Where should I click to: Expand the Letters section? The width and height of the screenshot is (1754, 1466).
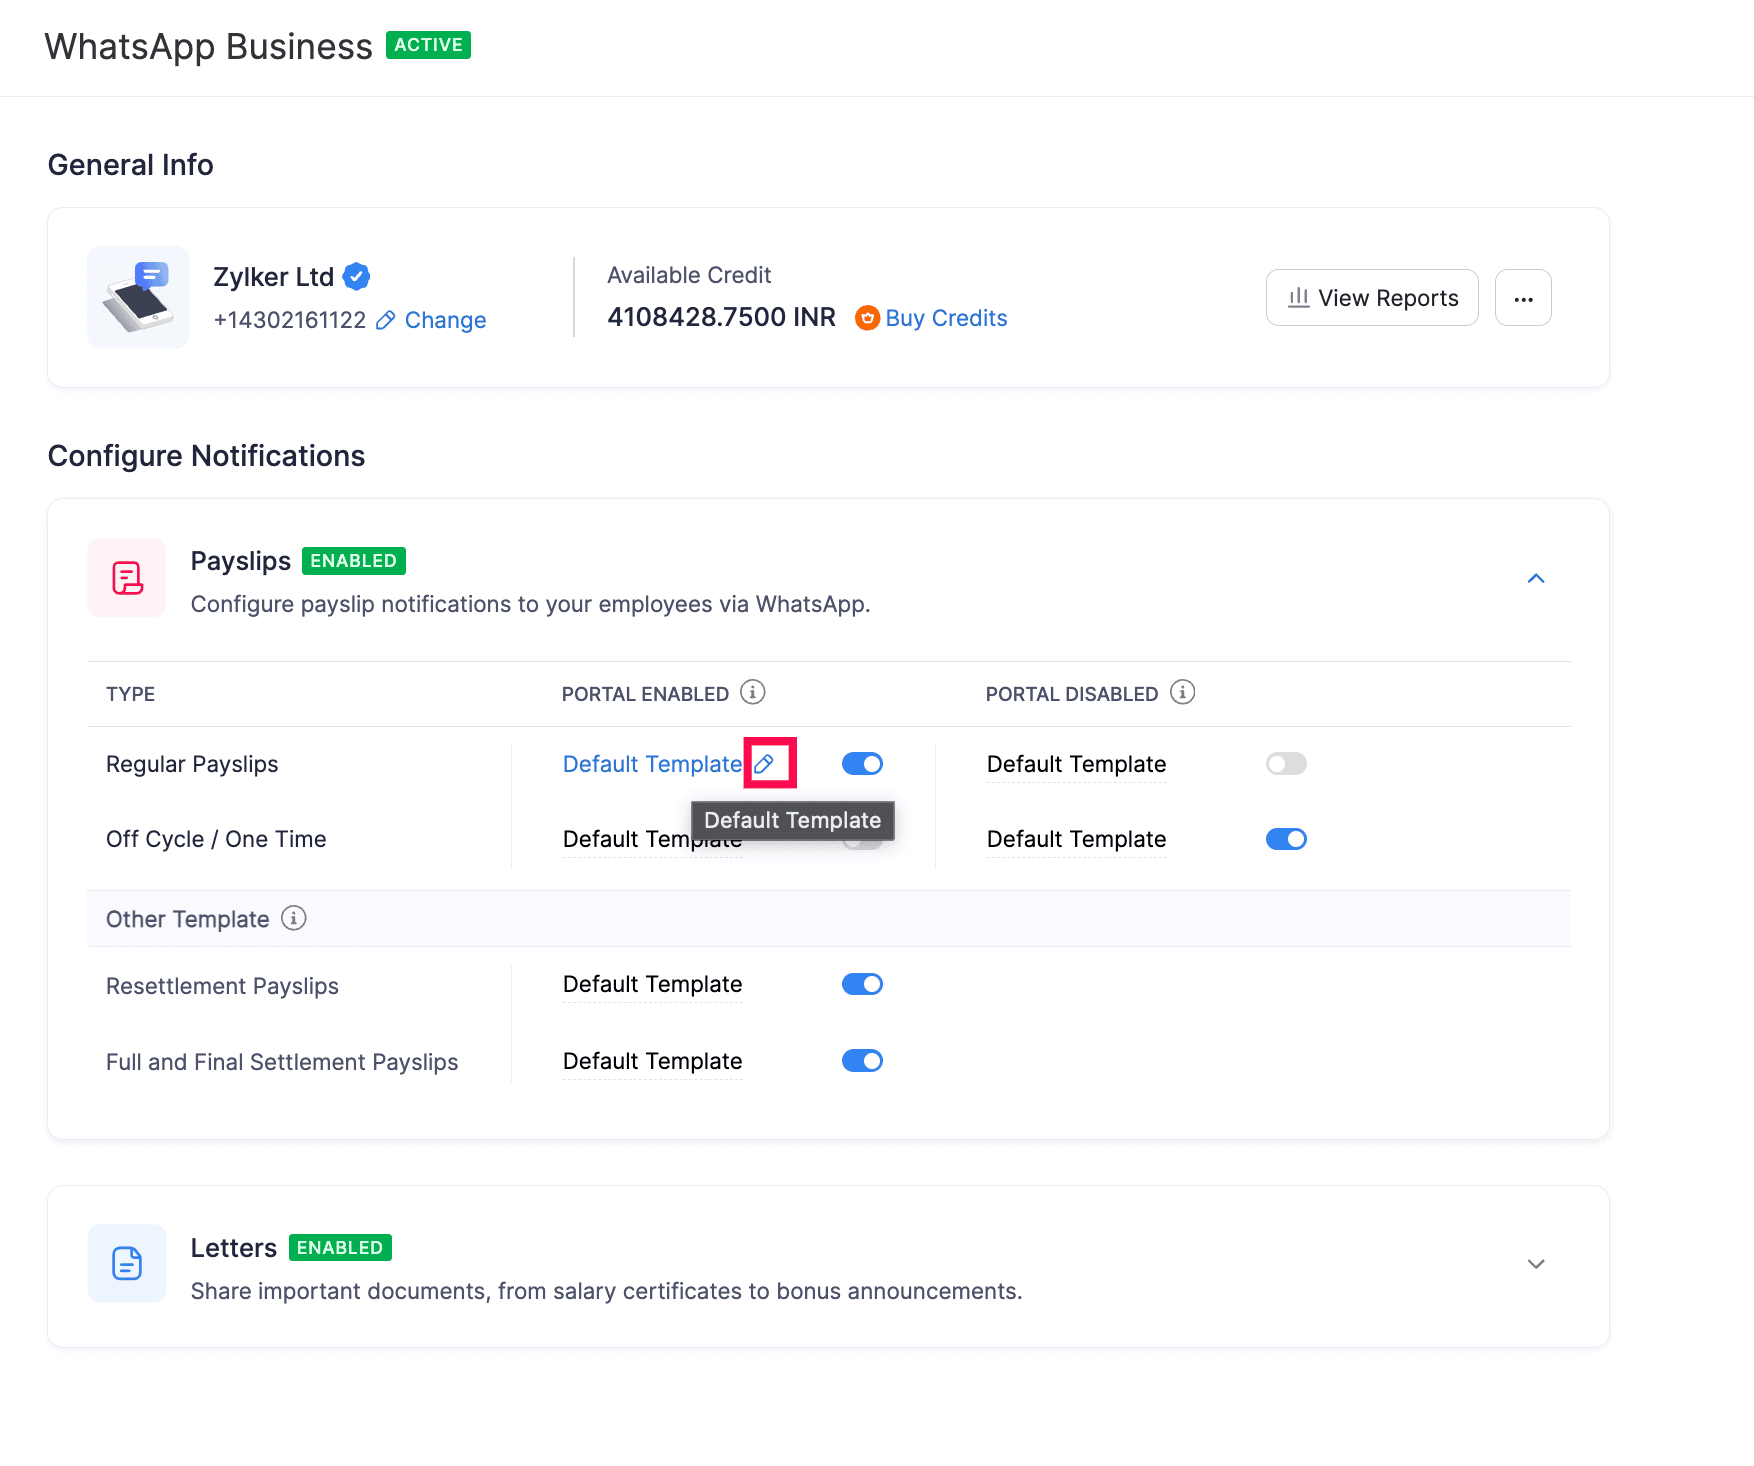click(1536, 1263)
